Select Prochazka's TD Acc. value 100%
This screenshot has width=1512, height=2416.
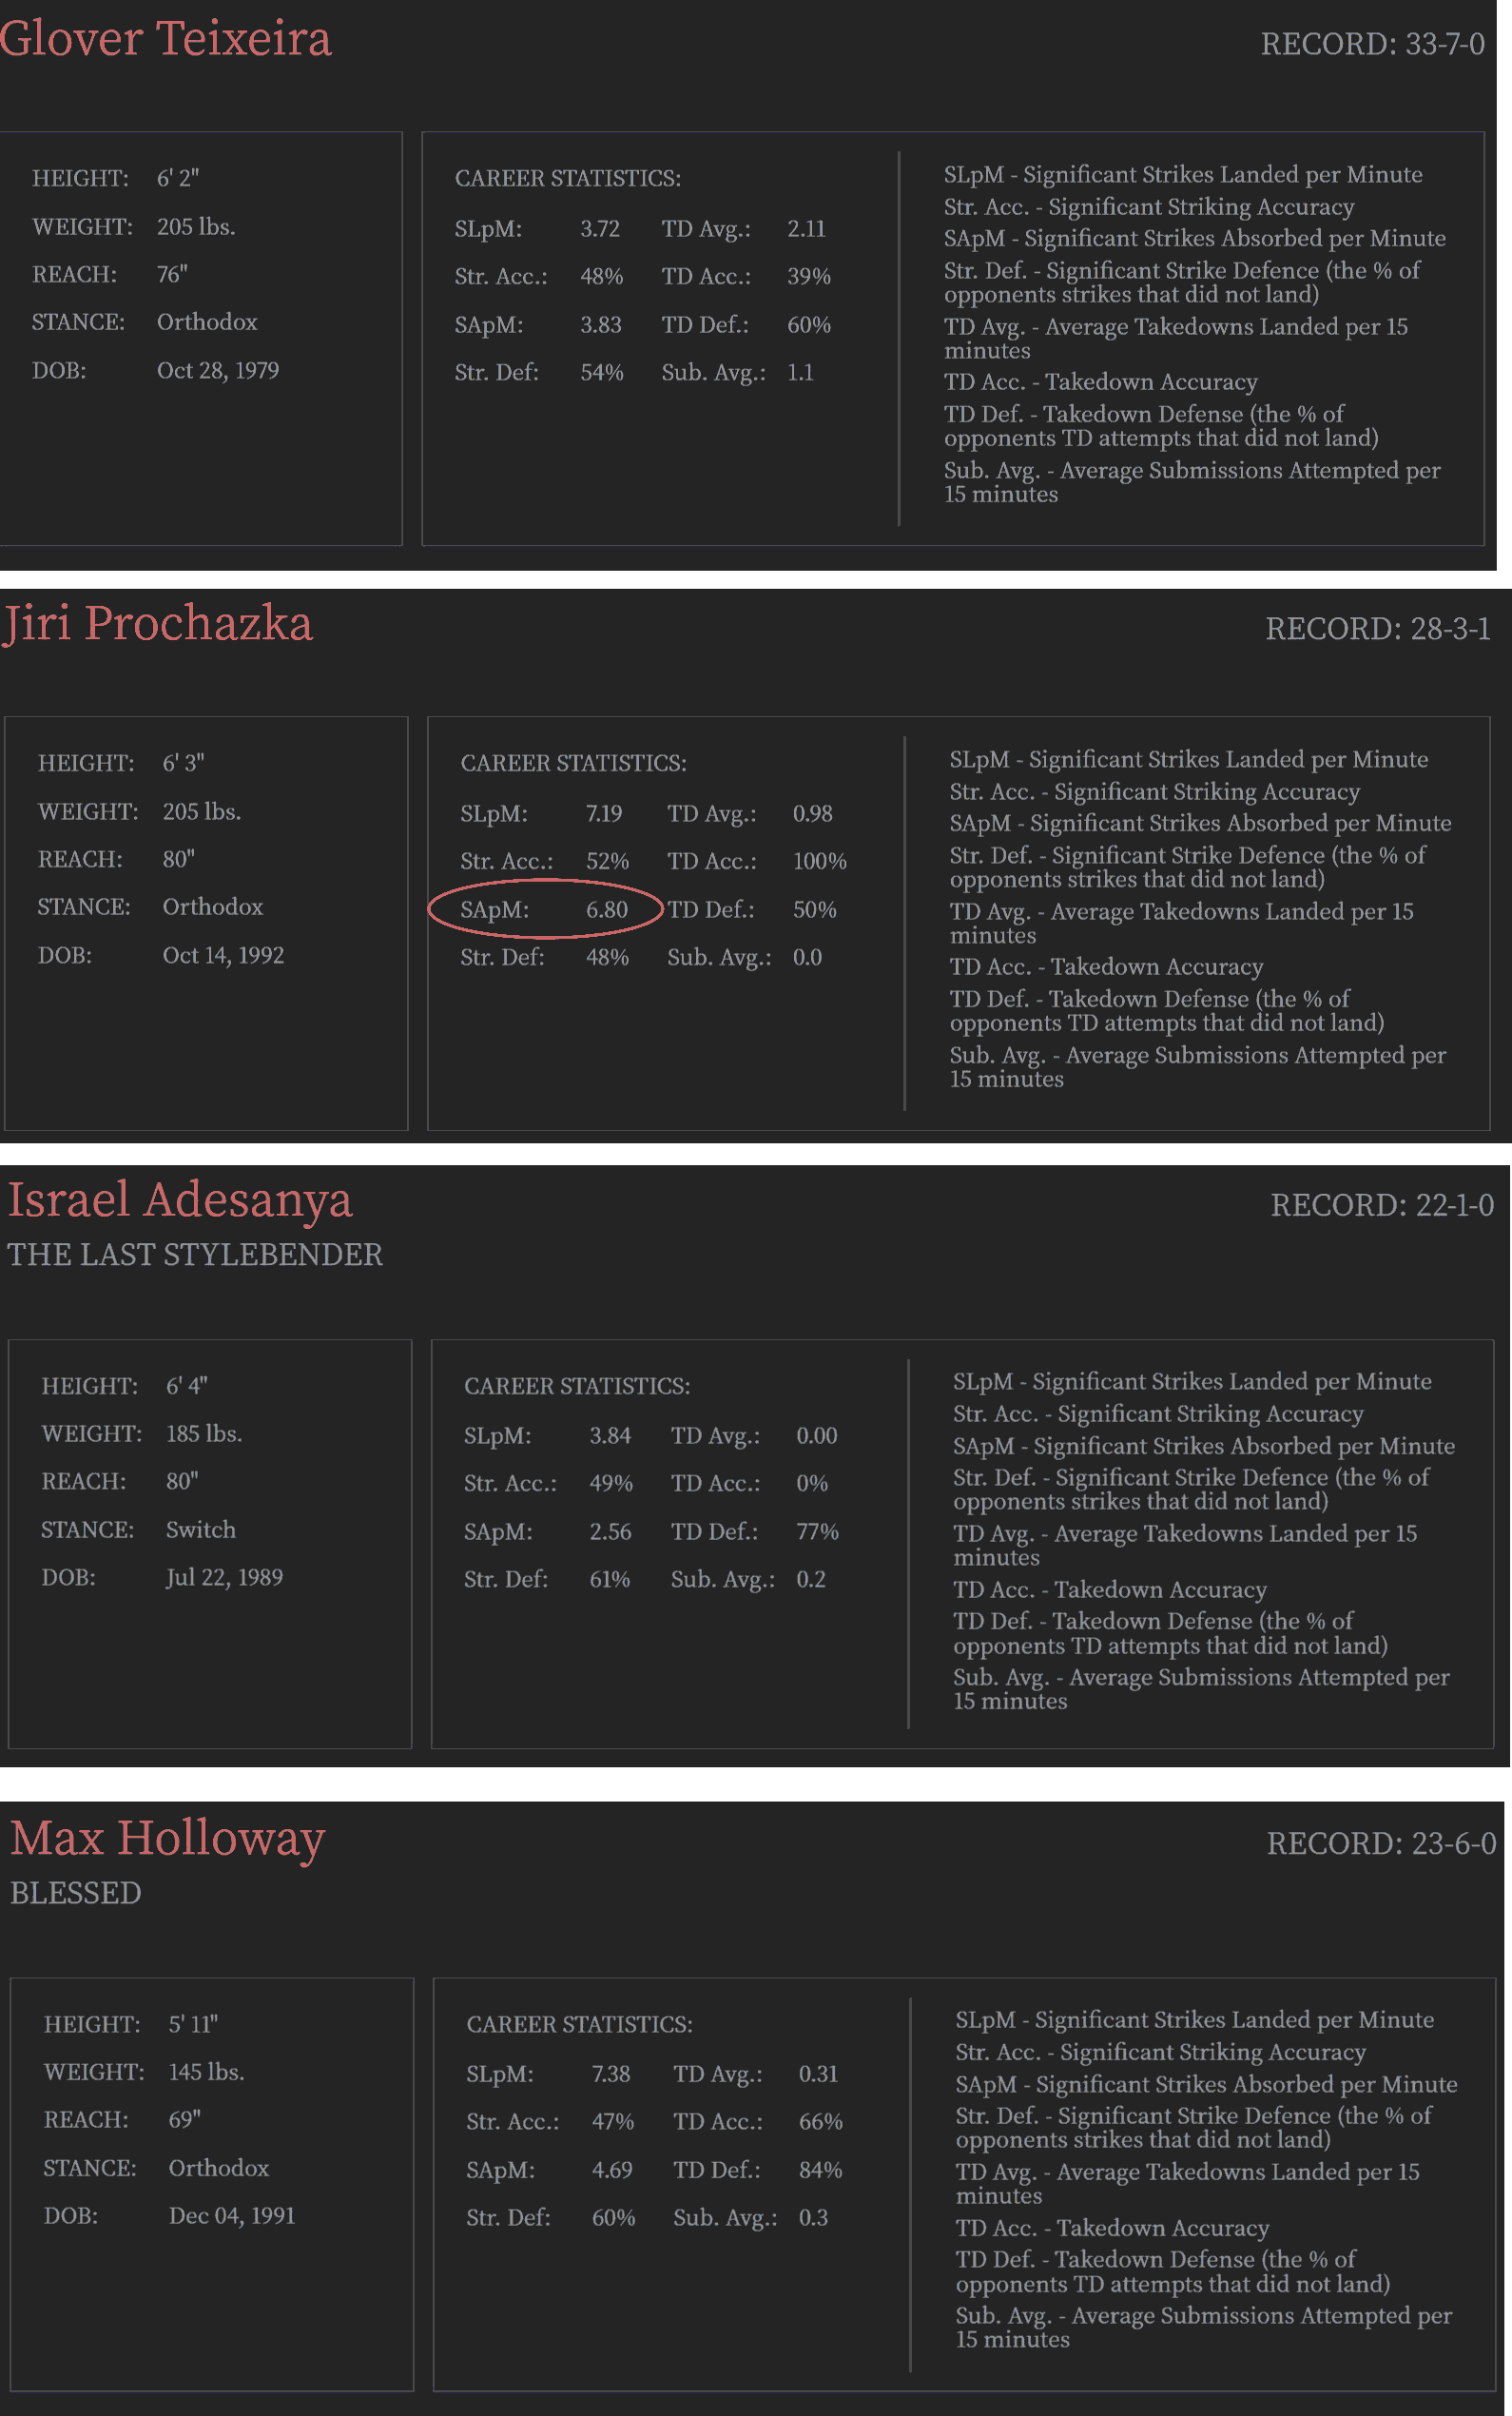click(820, 861)
